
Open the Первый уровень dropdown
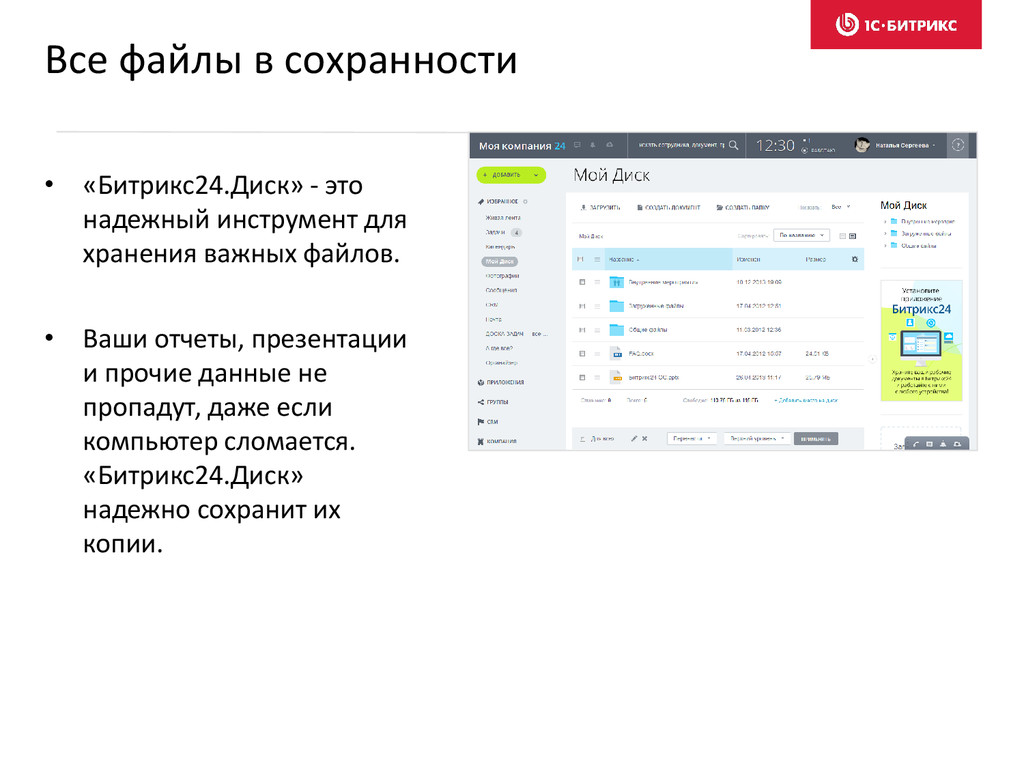pos(757,439)
